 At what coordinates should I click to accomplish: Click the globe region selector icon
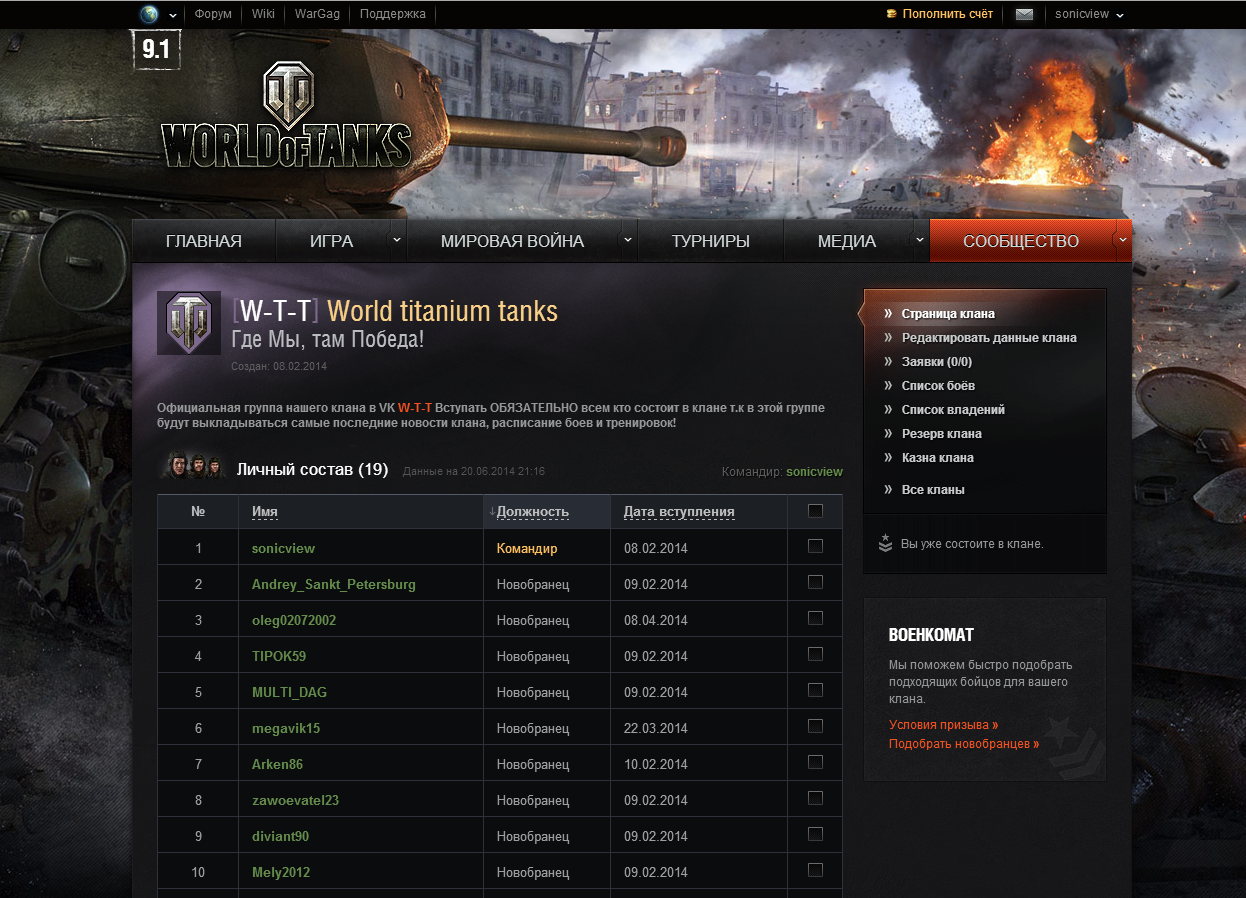pyautogui.click(x=150, y=14)
